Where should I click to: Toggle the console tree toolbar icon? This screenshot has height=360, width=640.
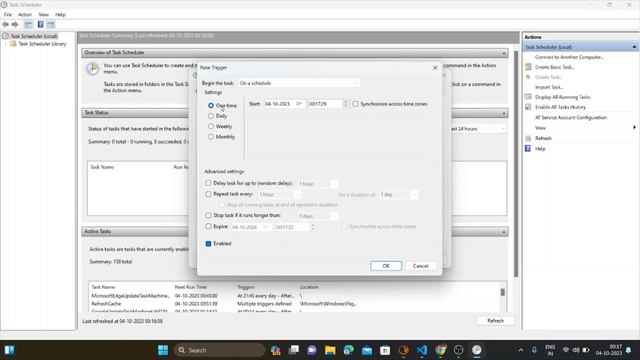pos(28,24)
